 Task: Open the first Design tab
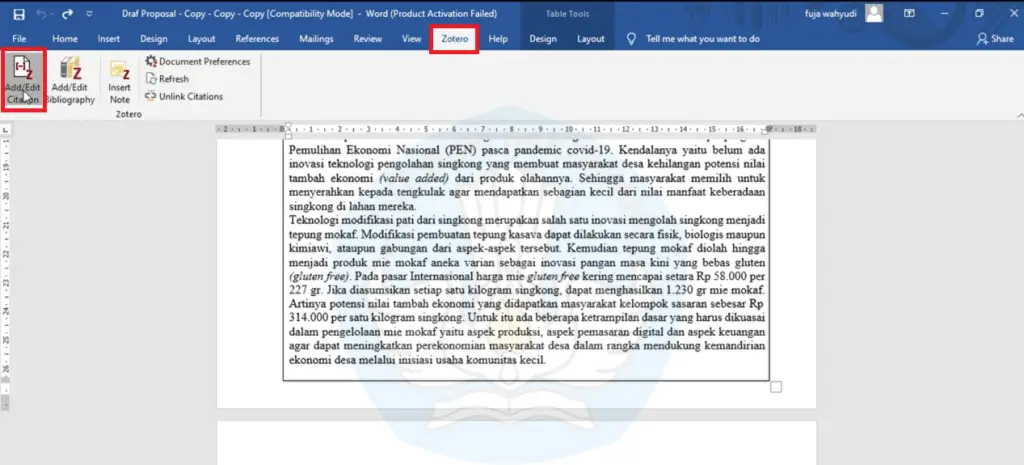153,39
